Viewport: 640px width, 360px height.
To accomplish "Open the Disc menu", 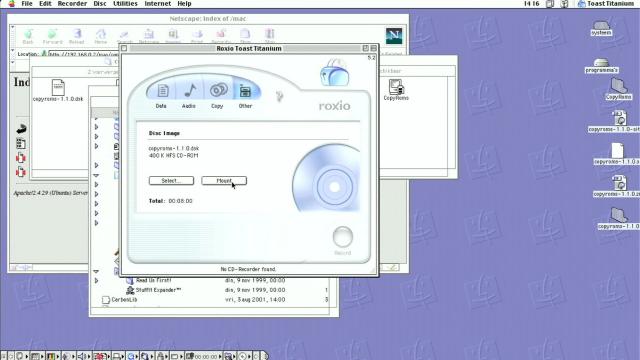I will 100,4.
